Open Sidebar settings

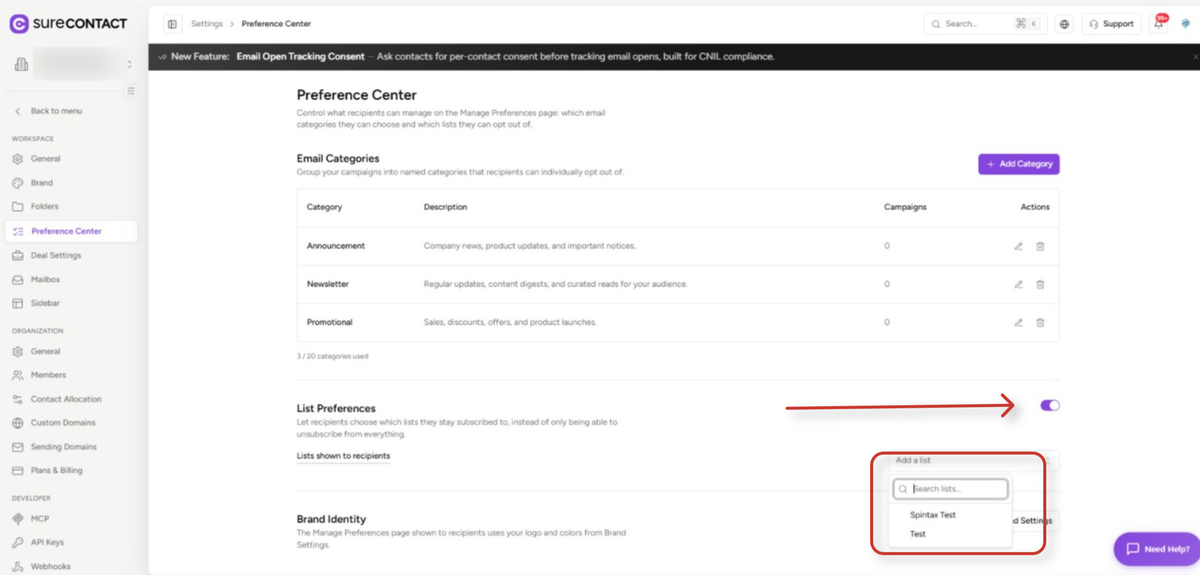(x=45, y=303)
